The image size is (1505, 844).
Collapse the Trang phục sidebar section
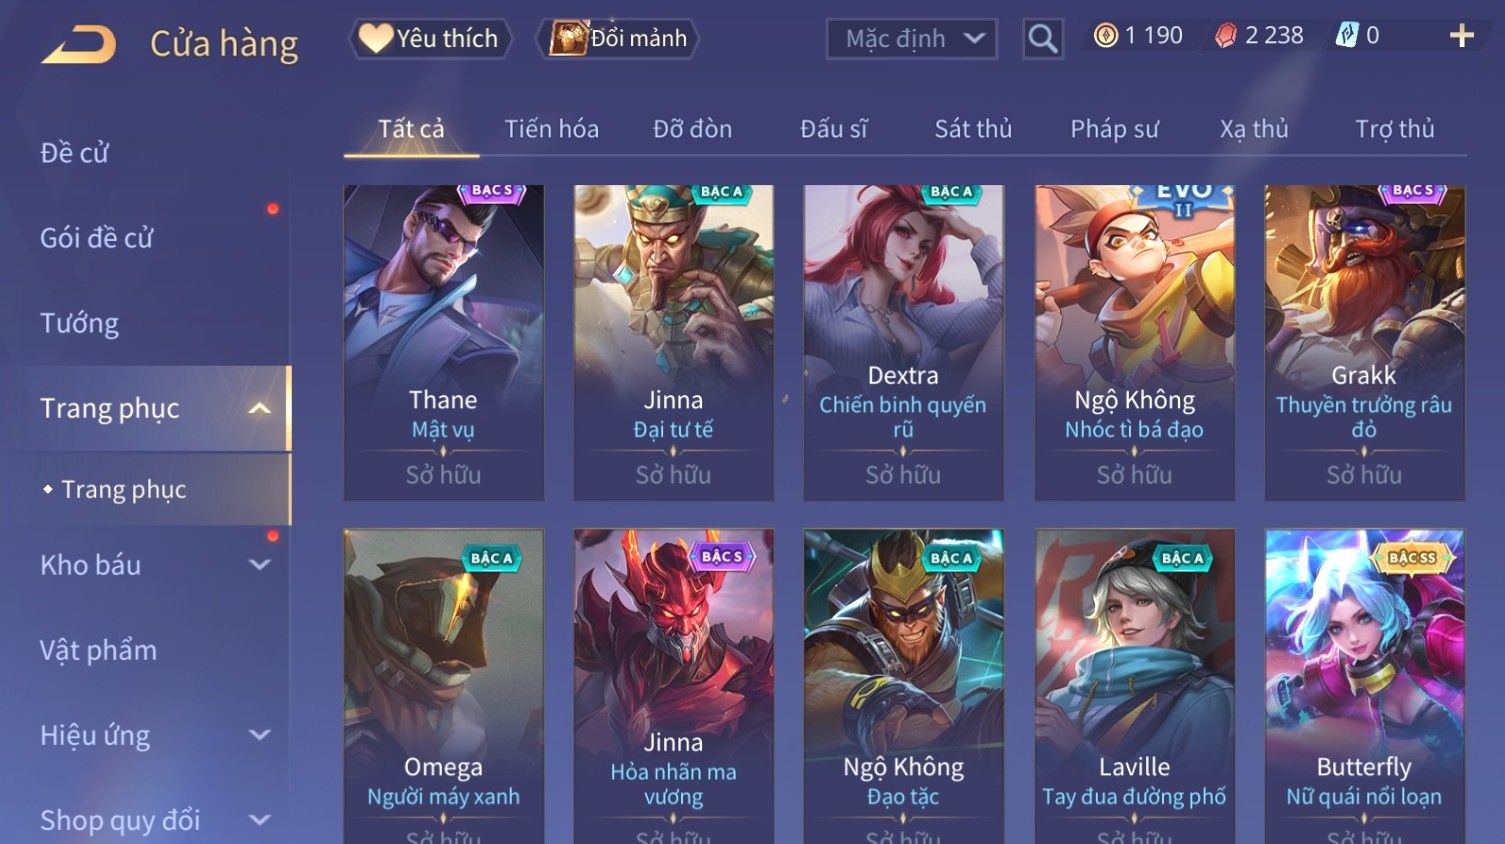click(x=259, y=408)
